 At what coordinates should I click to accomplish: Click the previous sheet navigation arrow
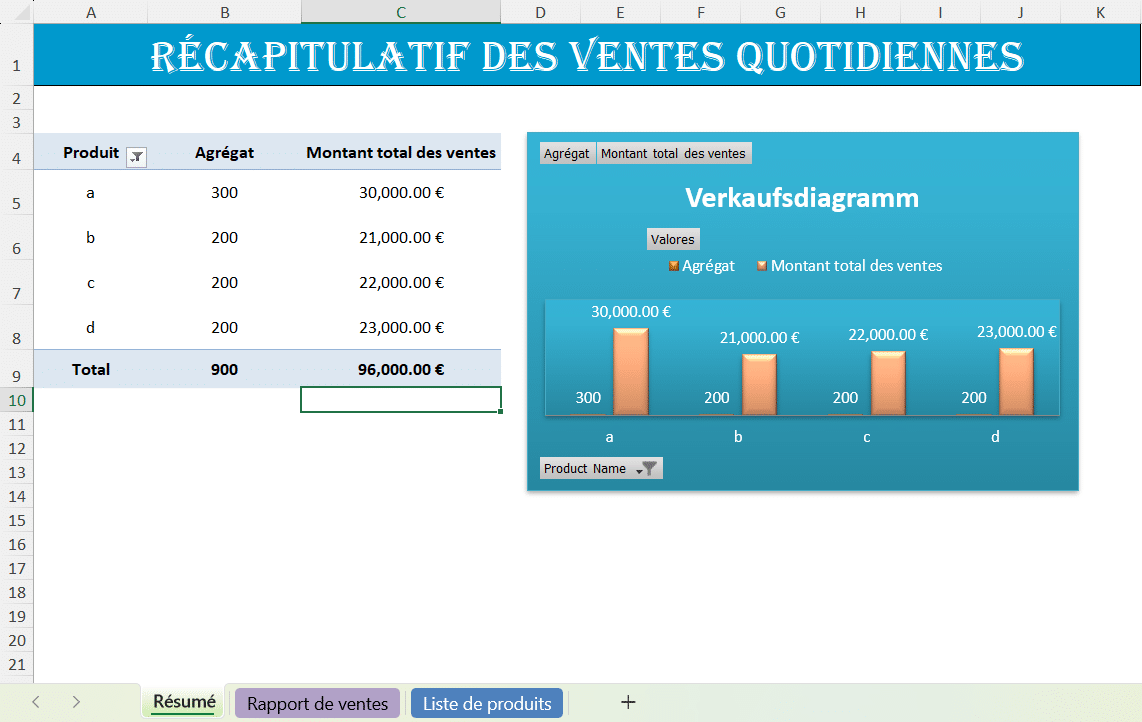36,702
